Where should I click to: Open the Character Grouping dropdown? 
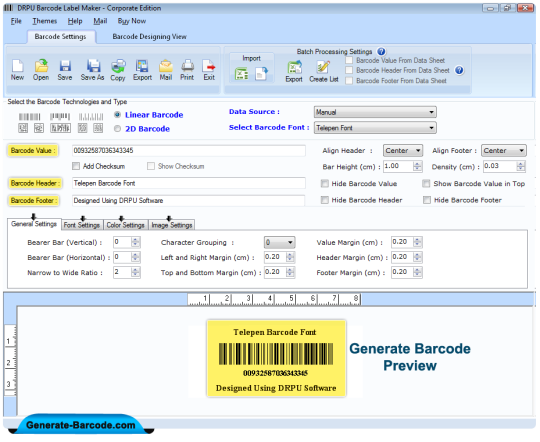[280, 243]
